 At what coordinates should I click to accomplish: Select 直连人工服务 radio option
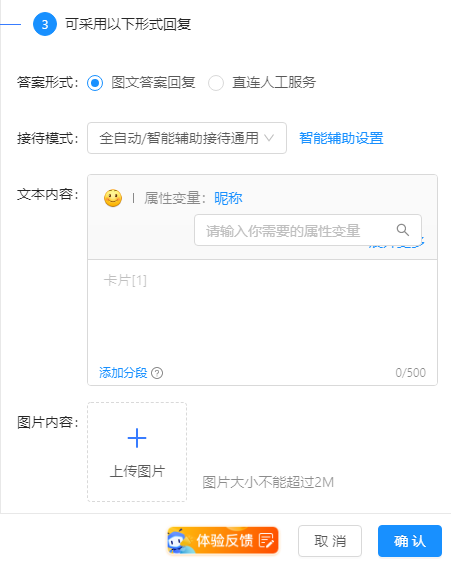click(216, 83)
